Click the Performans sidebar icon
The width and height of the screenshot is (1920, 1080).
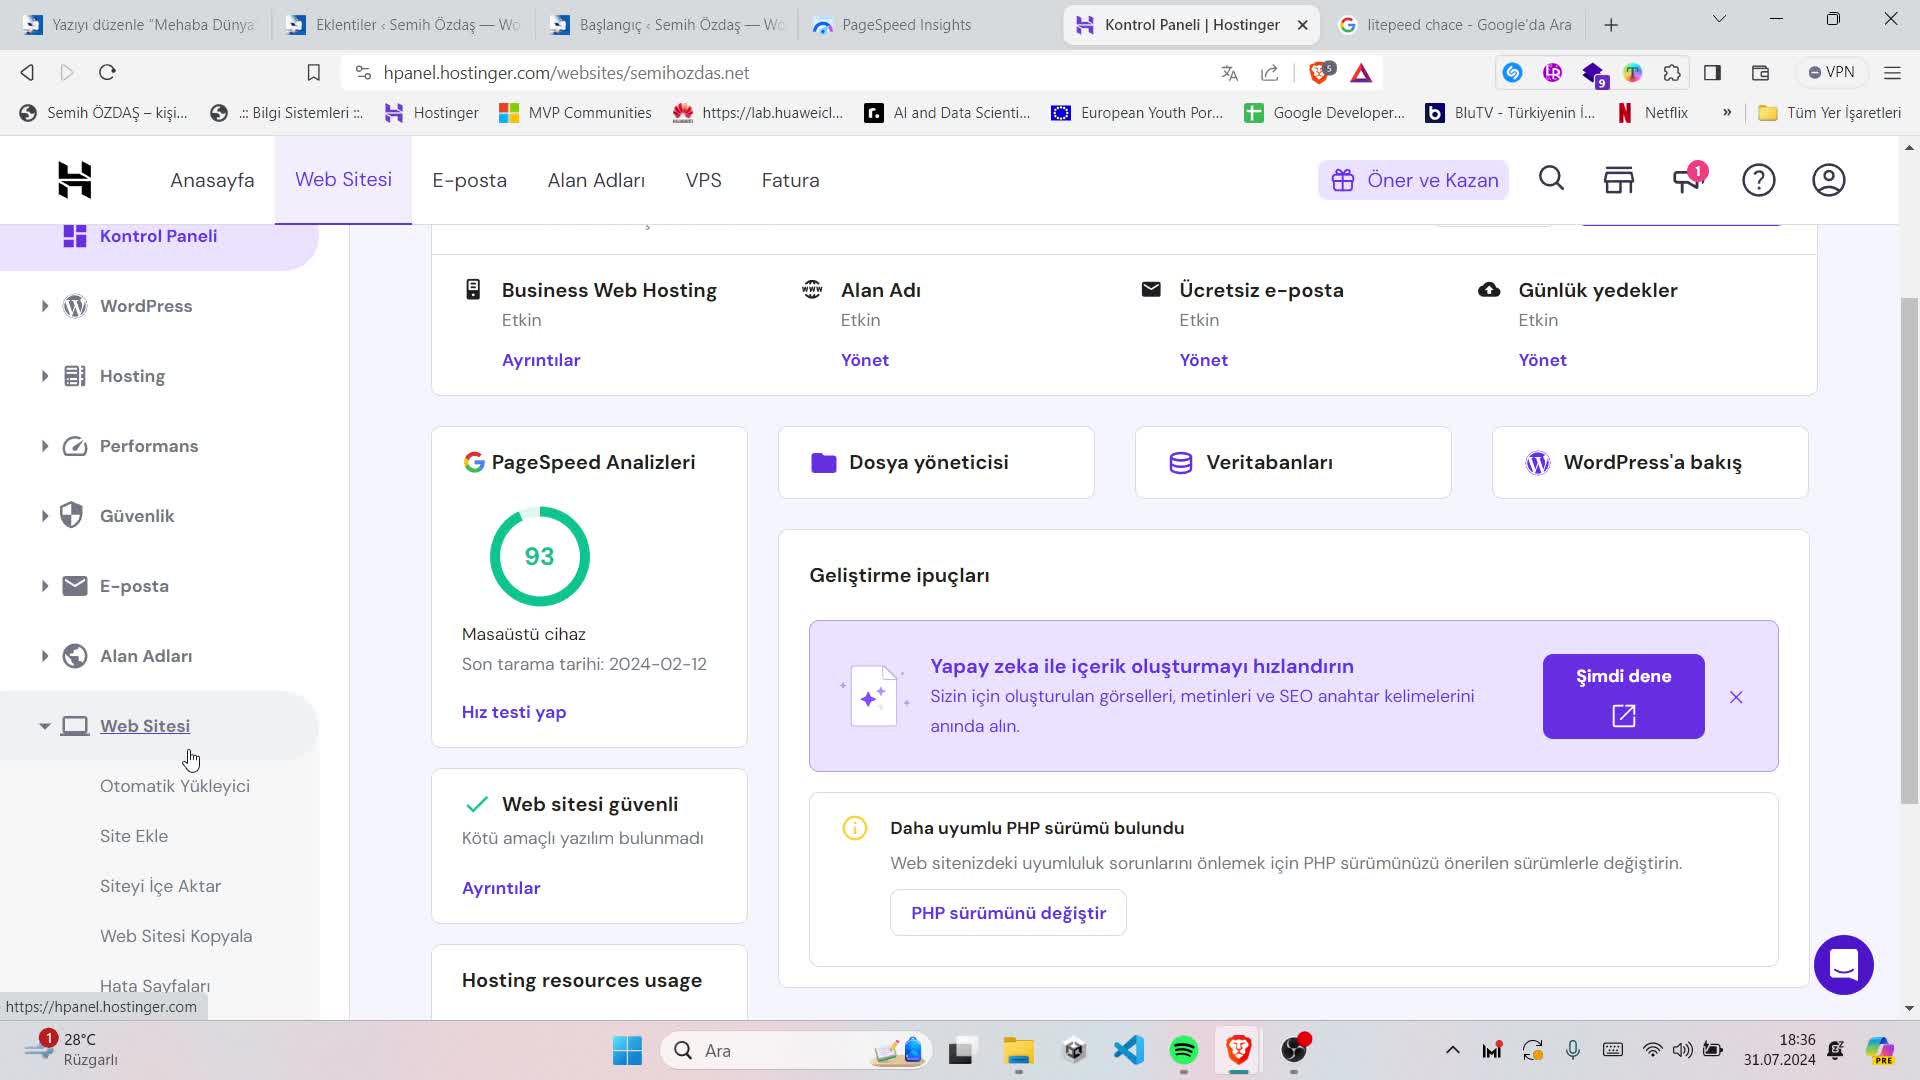(74, 446)
